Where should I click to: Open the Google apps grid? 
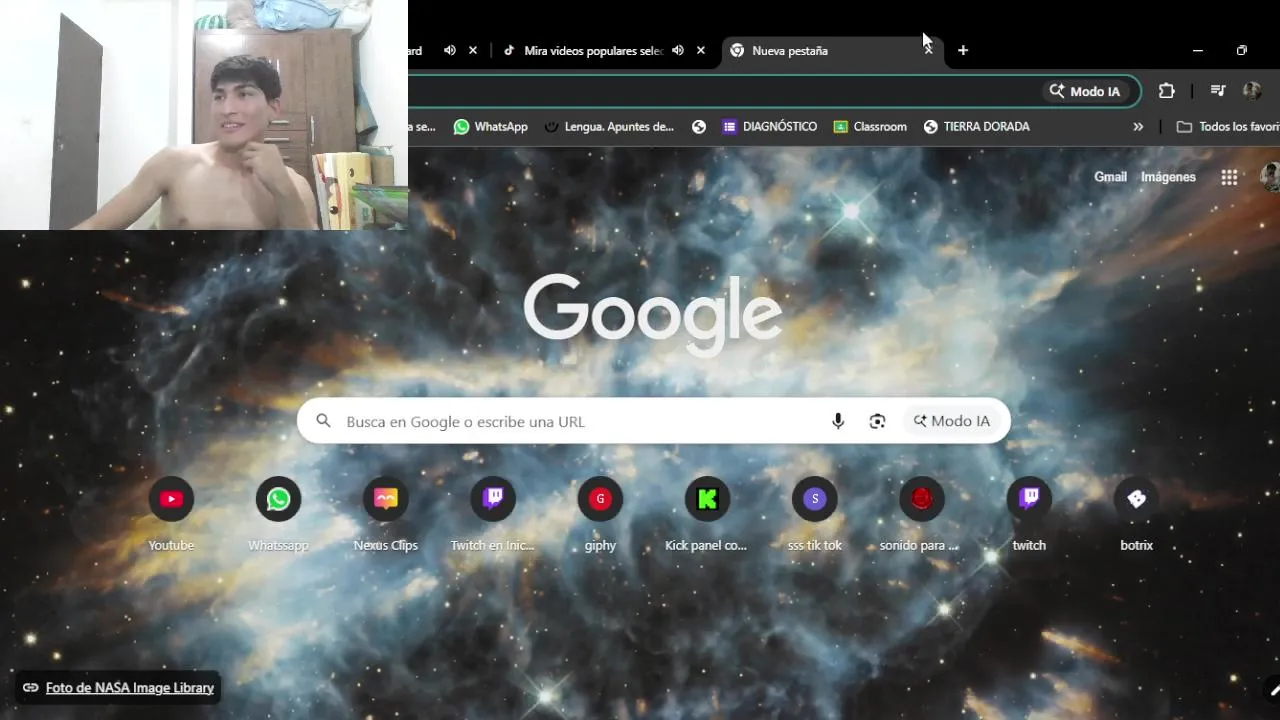(x=1229, y=177)
